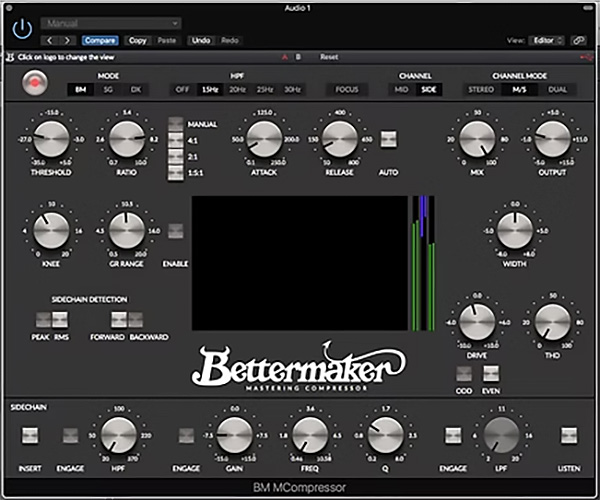Image resolution: width=600 pixels, height=500 pixels.
Task: Select BACKWARD detection switch
Action: 135,320
